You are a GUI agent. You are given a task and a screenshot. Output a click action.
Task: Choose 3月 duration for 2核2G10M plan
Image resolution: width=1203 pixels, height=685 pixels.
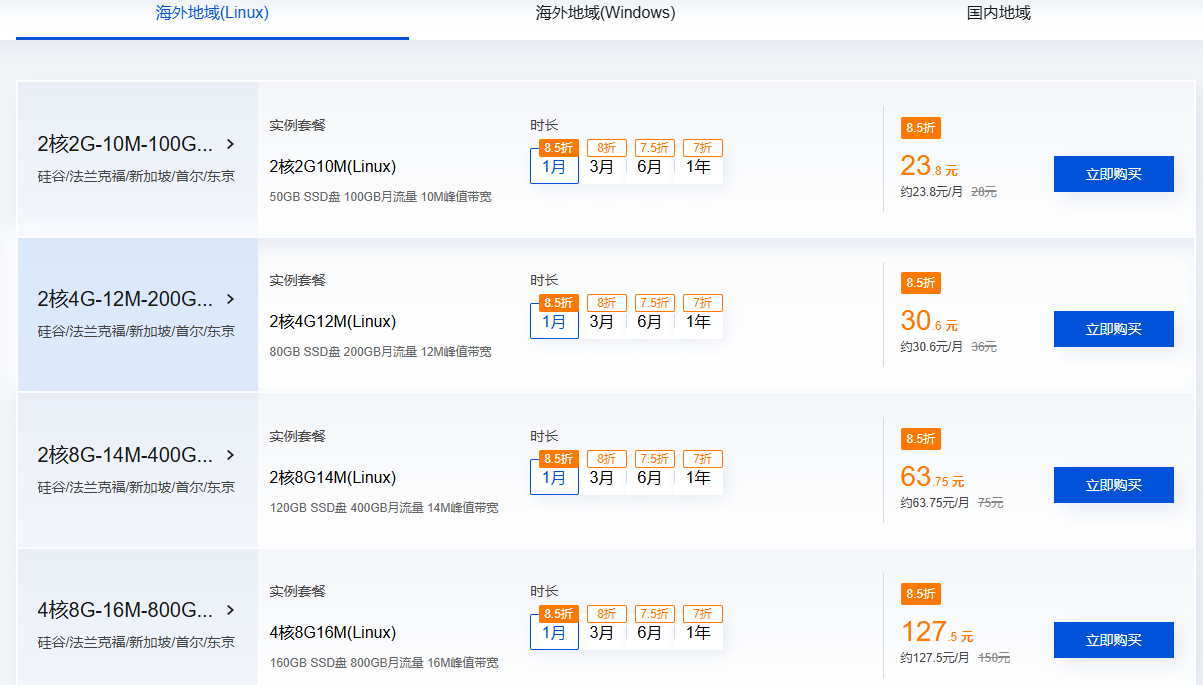coord(602,167)
